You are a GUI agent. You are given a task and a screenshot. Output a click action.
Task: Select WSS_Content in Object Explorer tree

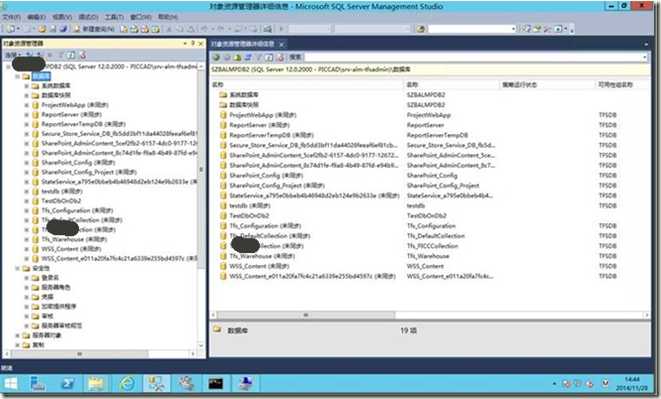click(x=71, y=249)
